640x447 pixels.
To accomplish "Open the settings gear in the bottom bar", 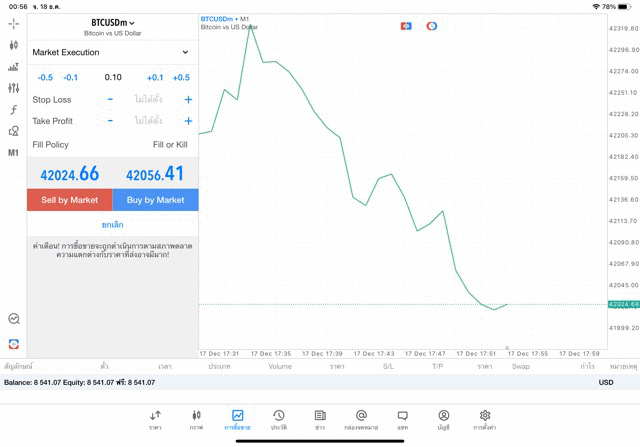I will click(x=485, y=419).
